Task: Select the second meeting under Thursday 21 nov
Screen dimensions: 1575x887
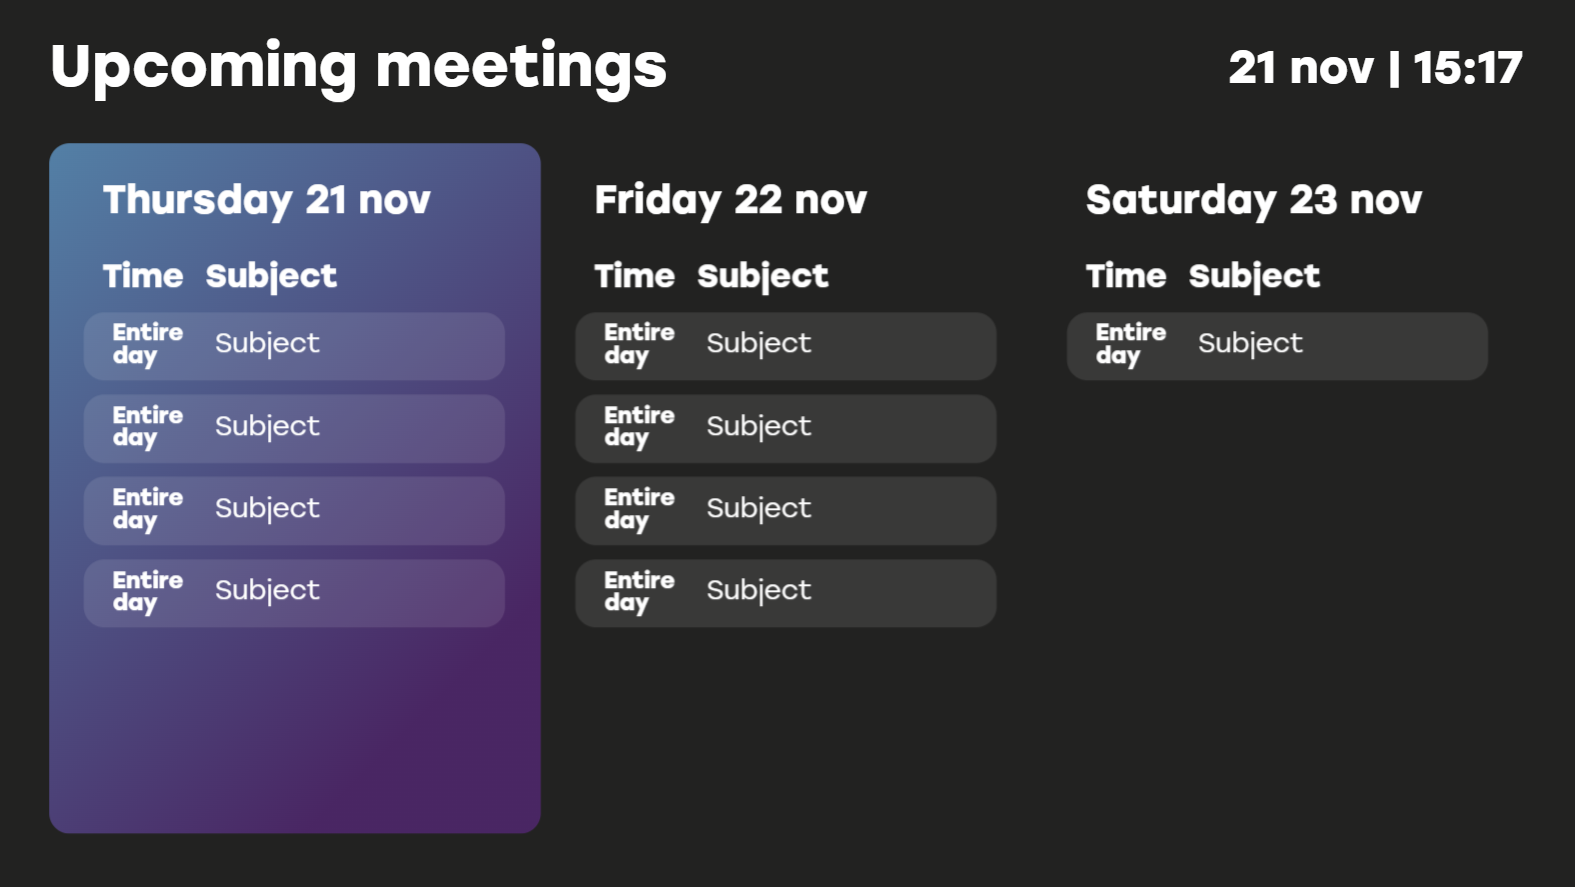Action: coord(294,428)
